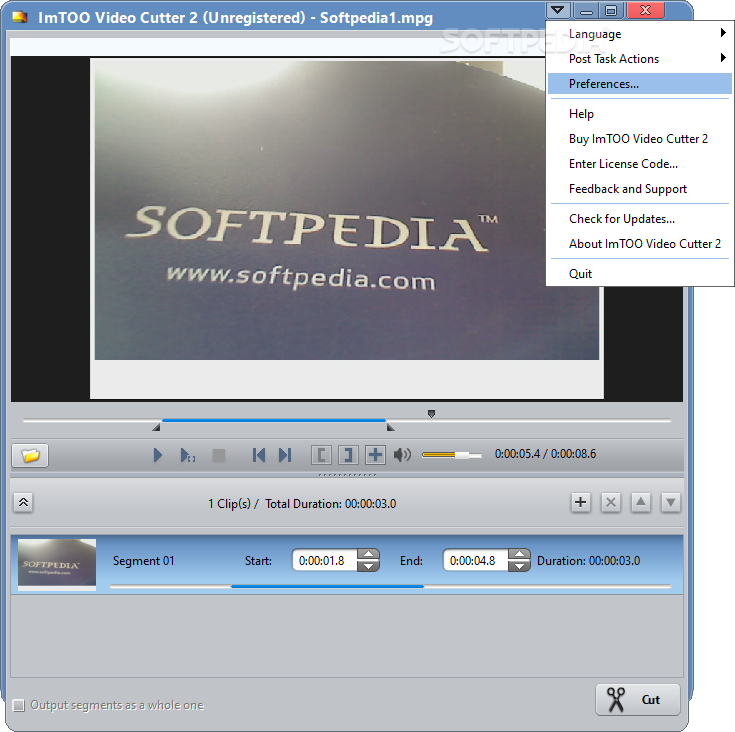Set the segment end point bracket

tap(348, 455)
